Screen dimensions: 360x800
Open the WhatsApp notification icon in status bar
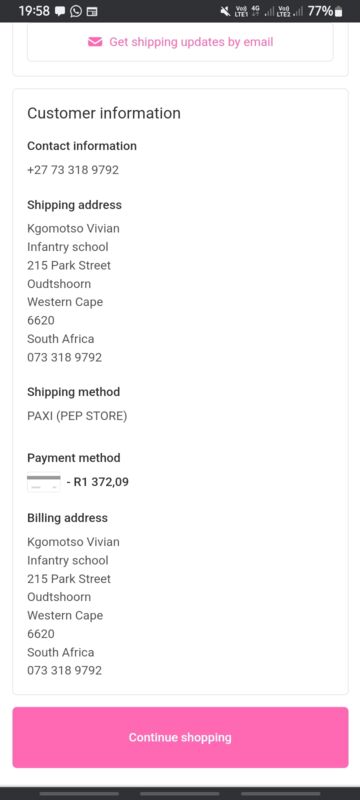(x=76, y=11)
